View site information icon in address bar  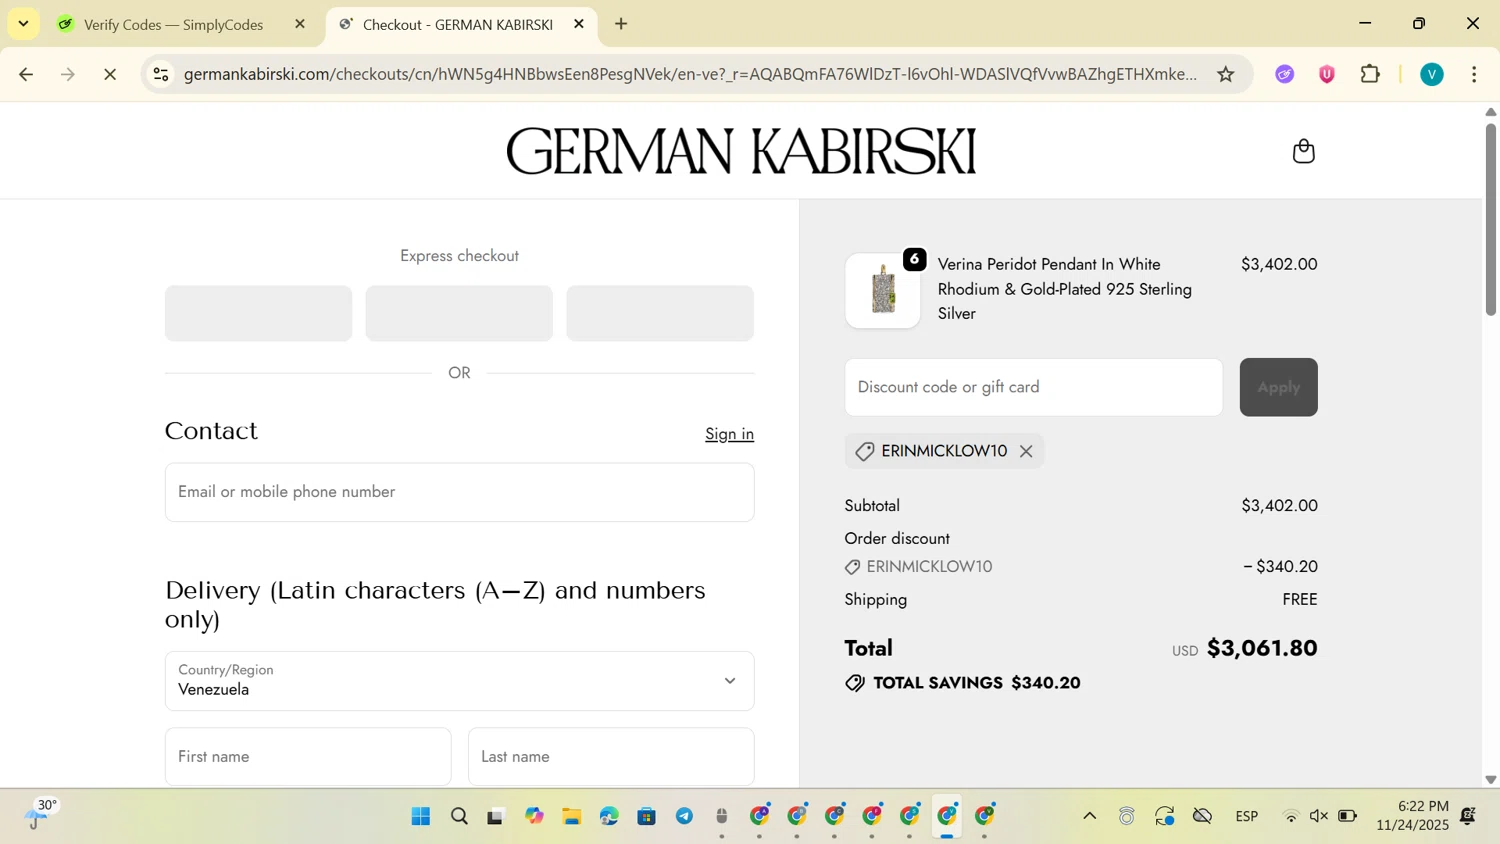161,74
